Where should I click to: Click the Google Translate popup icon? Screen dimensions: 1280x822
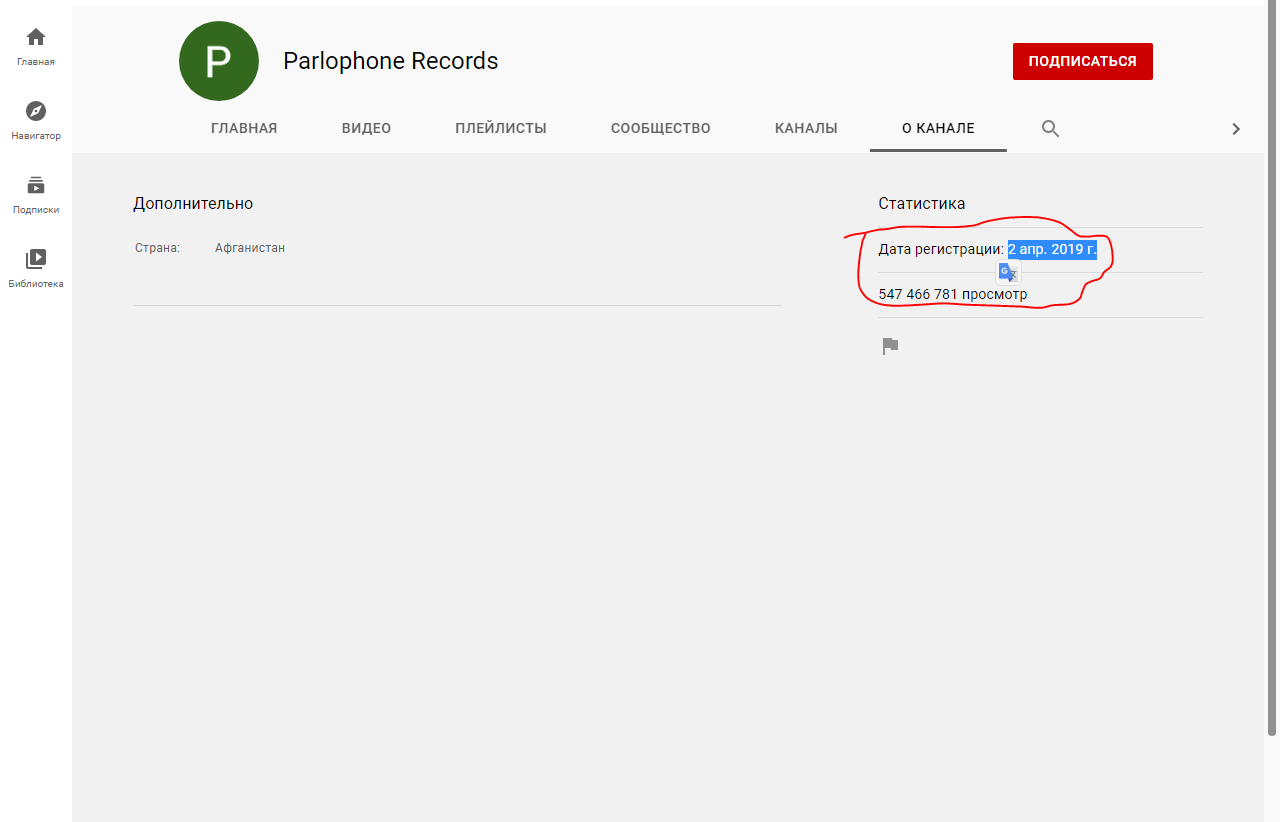[x=1008, y=272]
